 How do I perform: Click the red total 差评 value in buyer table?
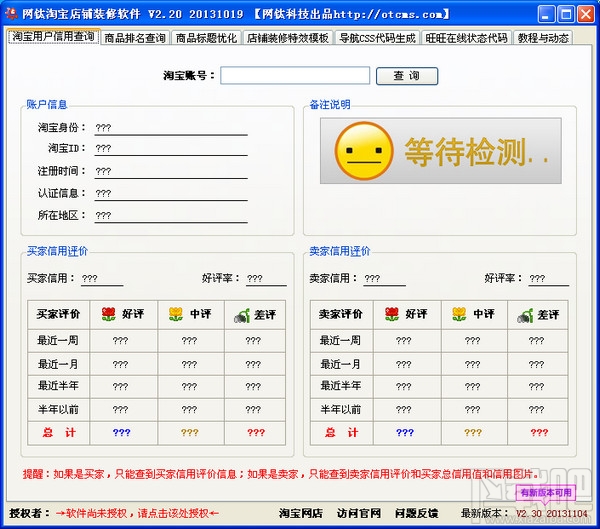pyautogui.click(x=256, y=433)
